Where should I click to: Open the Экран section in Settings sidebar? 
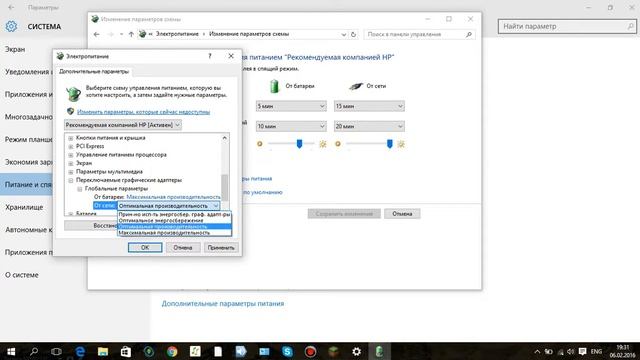(x=15, y=49)
